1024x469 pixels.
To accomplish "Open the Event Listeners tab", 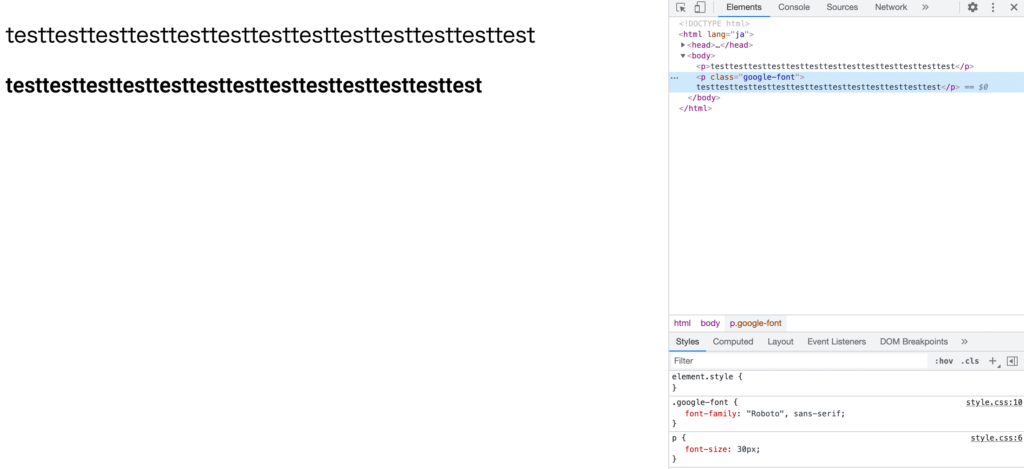I will click(x=837, y=342).
